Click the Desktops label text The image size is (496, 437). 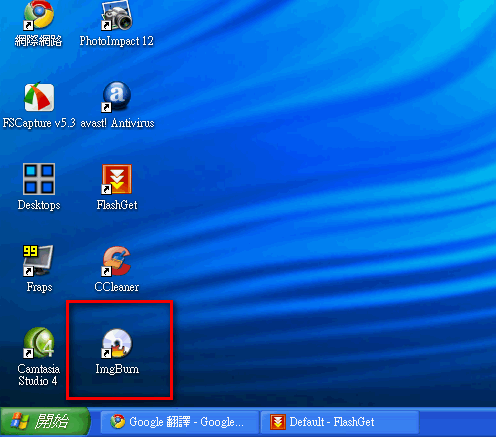(x=39, y=205)
